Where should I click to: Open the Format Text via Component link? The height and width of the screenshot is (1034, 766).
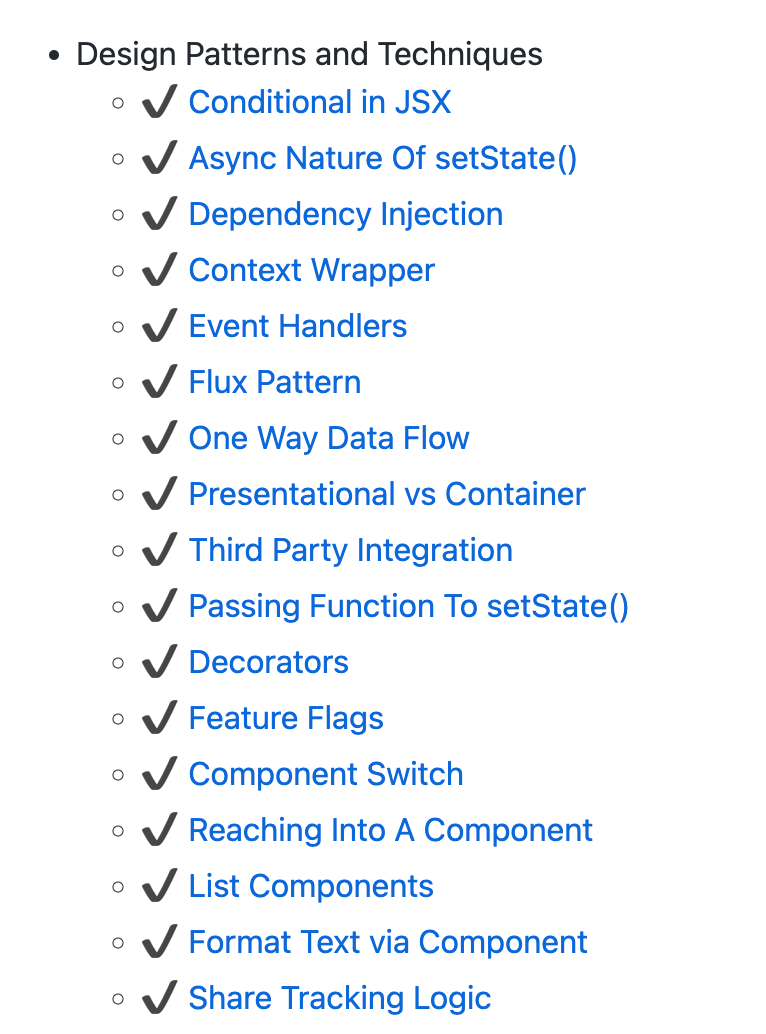388,942
